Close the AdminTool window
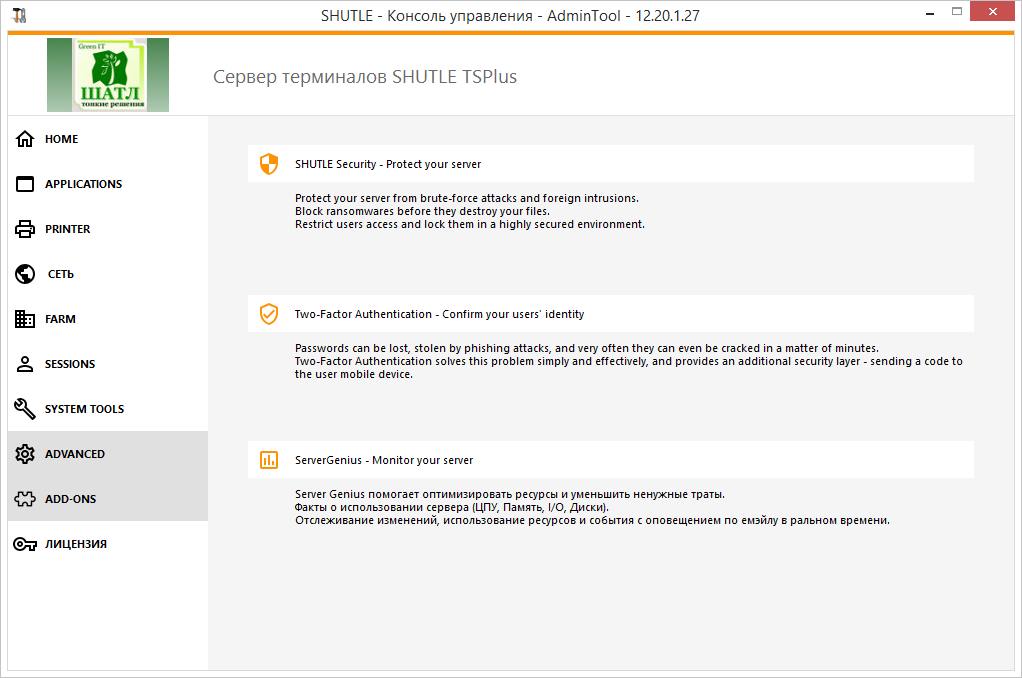The width and height of the screenshot is (1022, 678). pos(993,12)
